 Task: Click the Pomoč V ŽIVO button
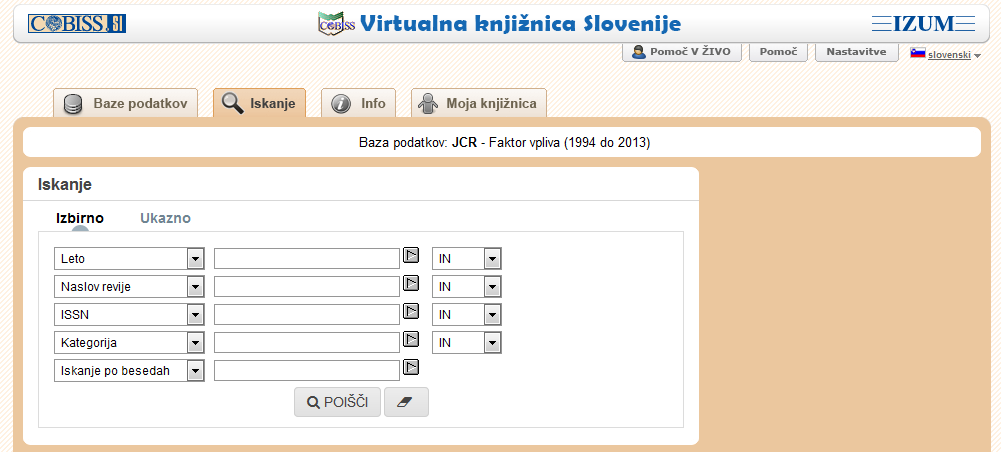click(x=682, y=52)
